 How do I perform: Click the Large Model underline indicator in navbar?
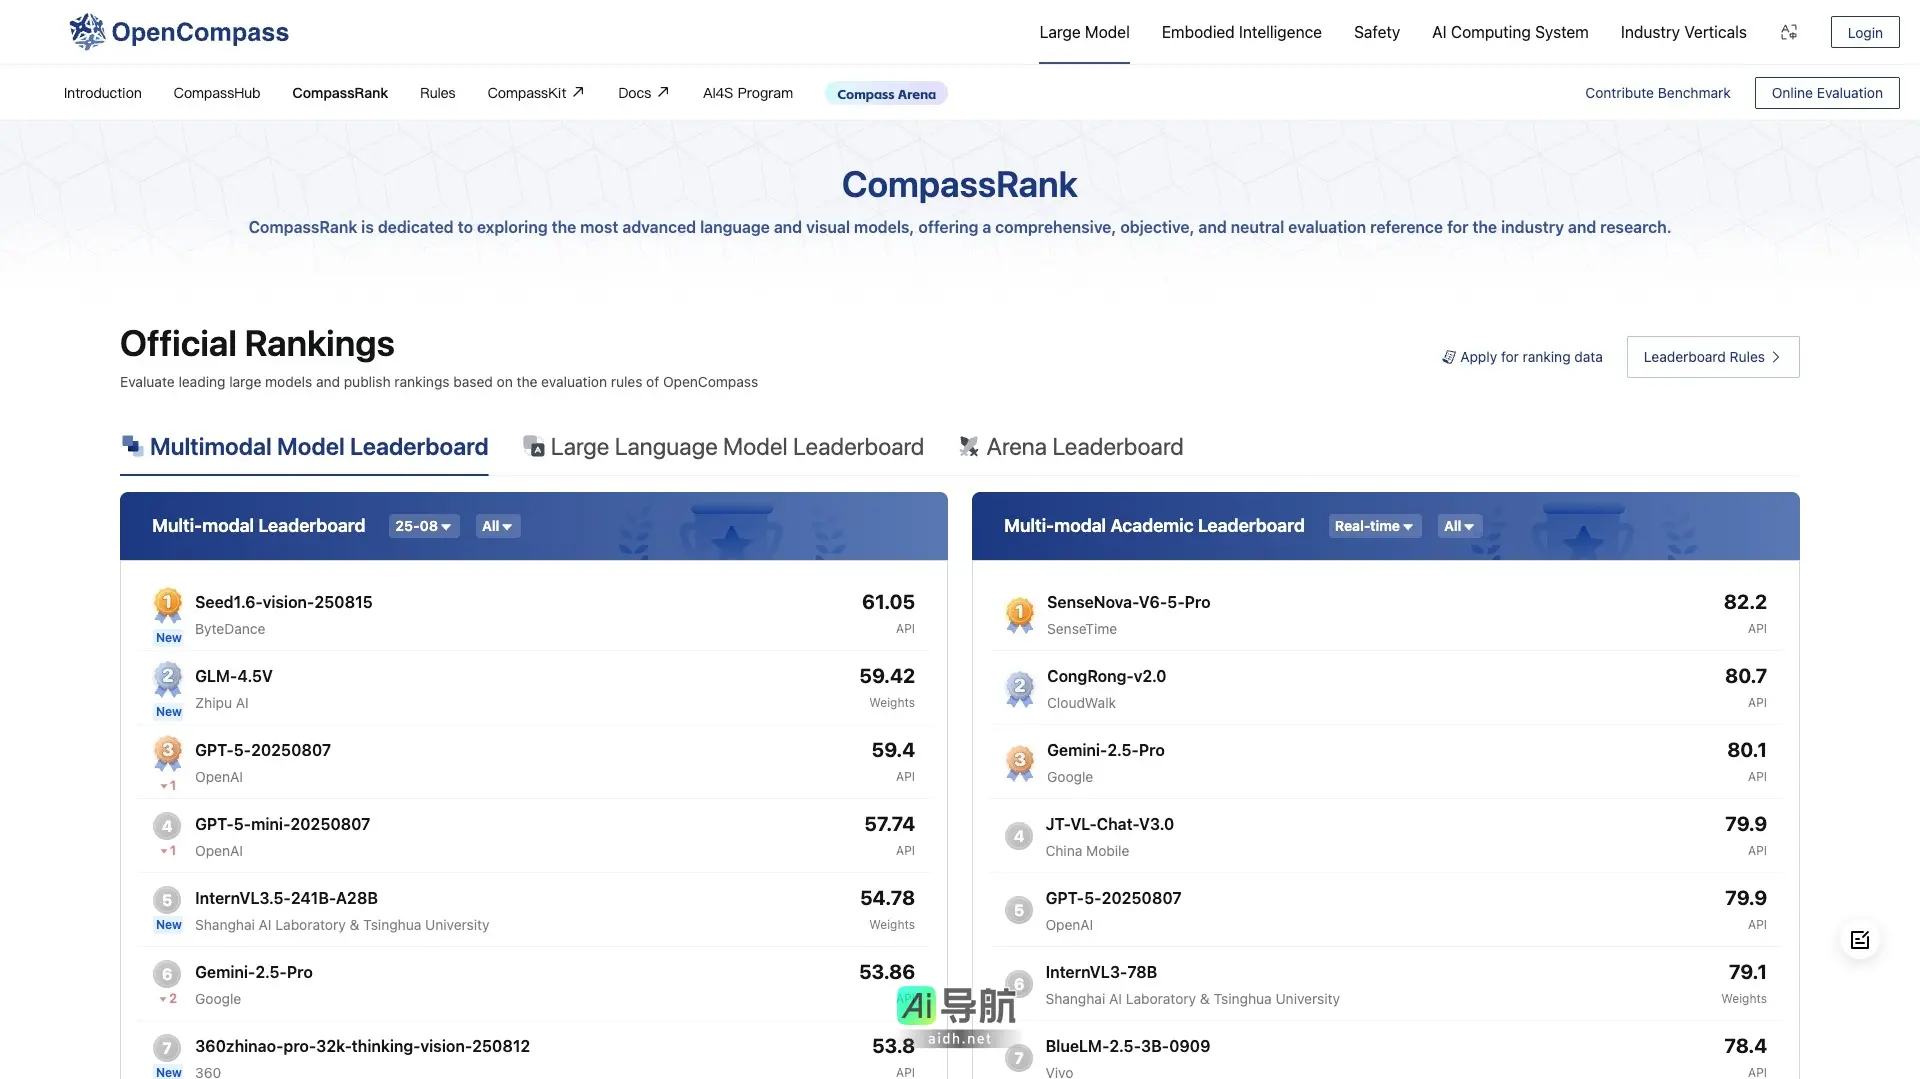coord(1084,62)
